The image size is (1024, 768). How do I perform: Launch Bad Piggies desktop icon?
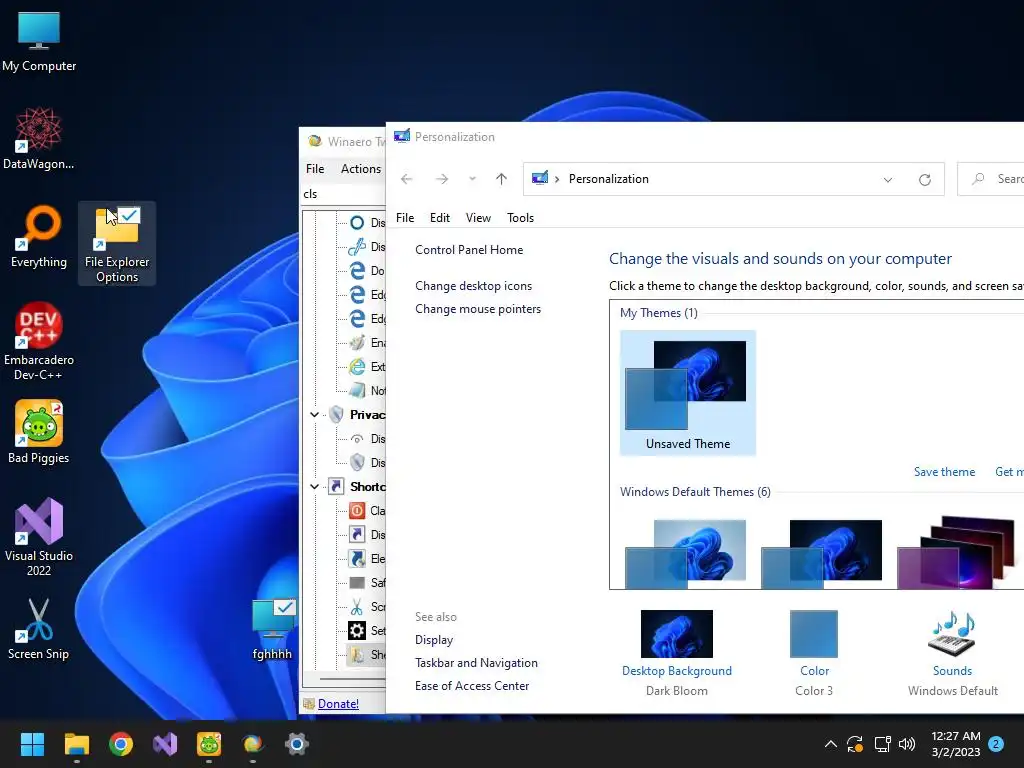39,432
